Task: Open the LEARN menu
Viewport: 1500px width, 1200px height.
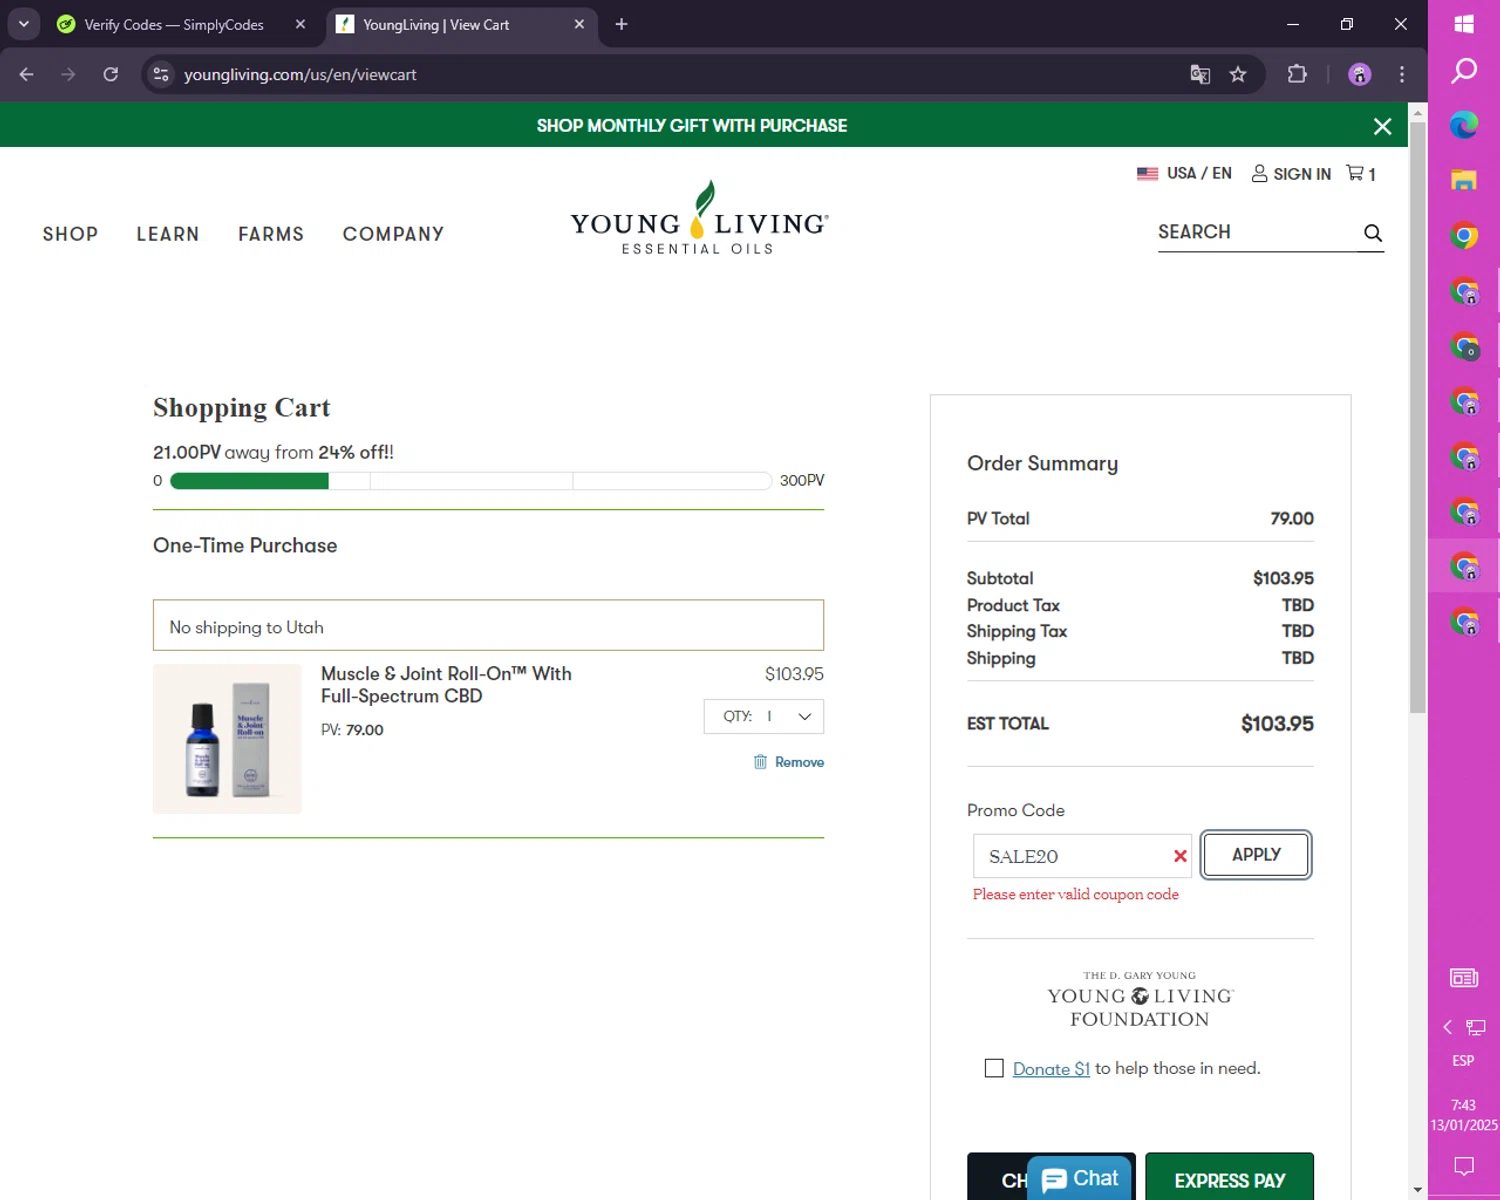Action: tap(168, 234)
